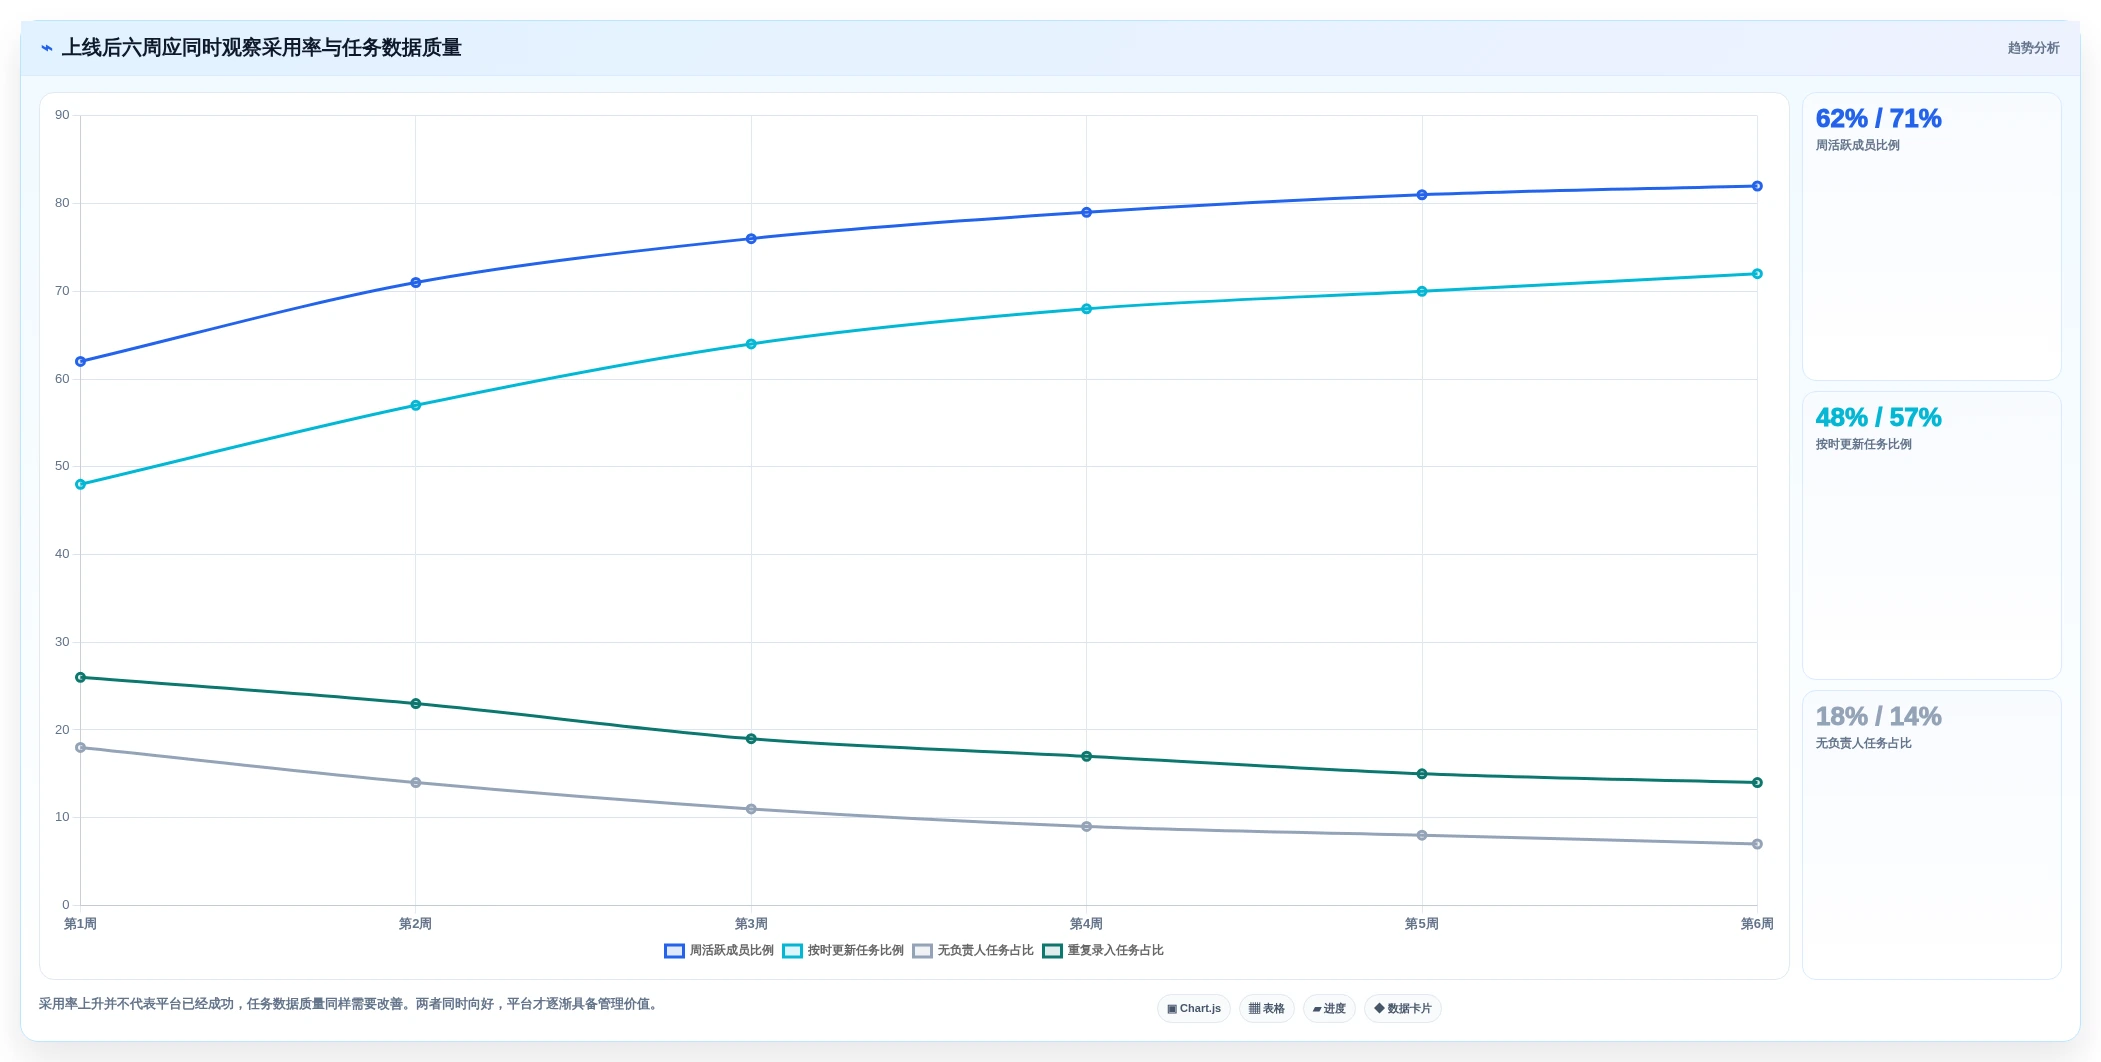Click the 按时更新任务比例 point at 第6周
This screenshot has height=1062, width=2101.
coord(1757,274)
